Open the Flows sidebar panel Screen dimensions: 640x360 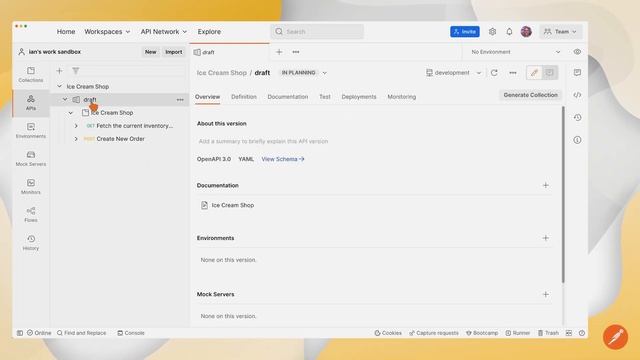31,215
